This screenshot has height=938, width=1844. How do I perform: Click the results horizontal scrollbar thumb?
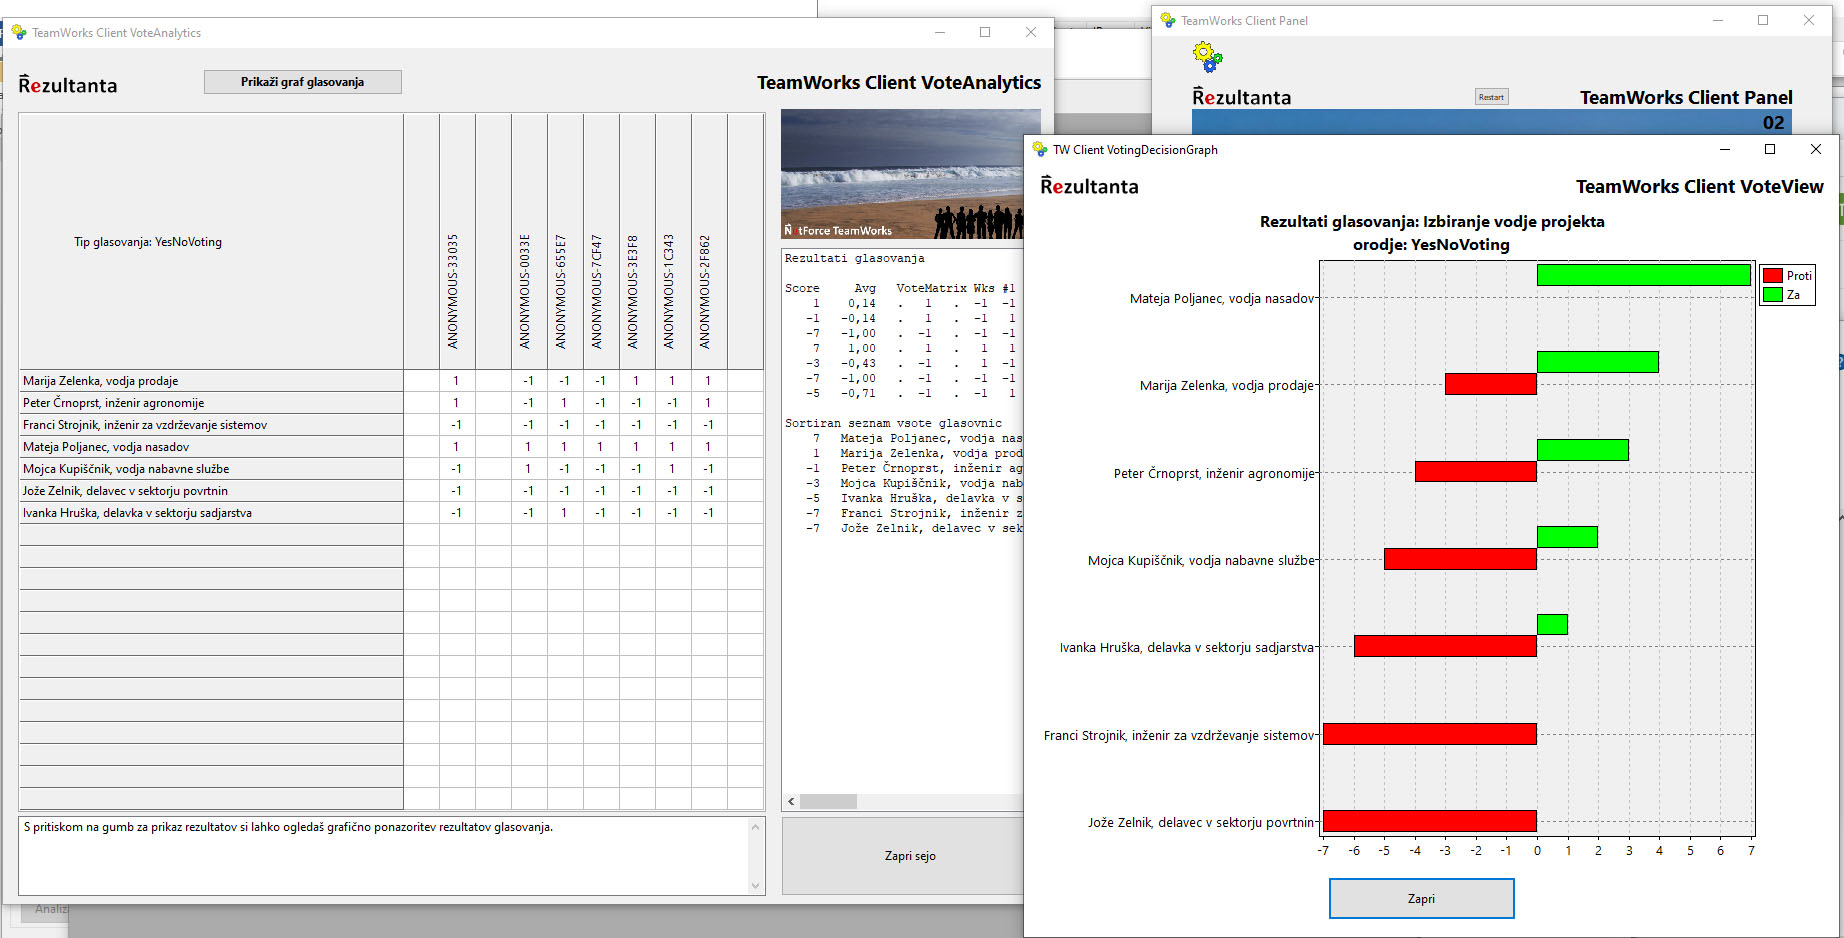click(x=828, y=801)
